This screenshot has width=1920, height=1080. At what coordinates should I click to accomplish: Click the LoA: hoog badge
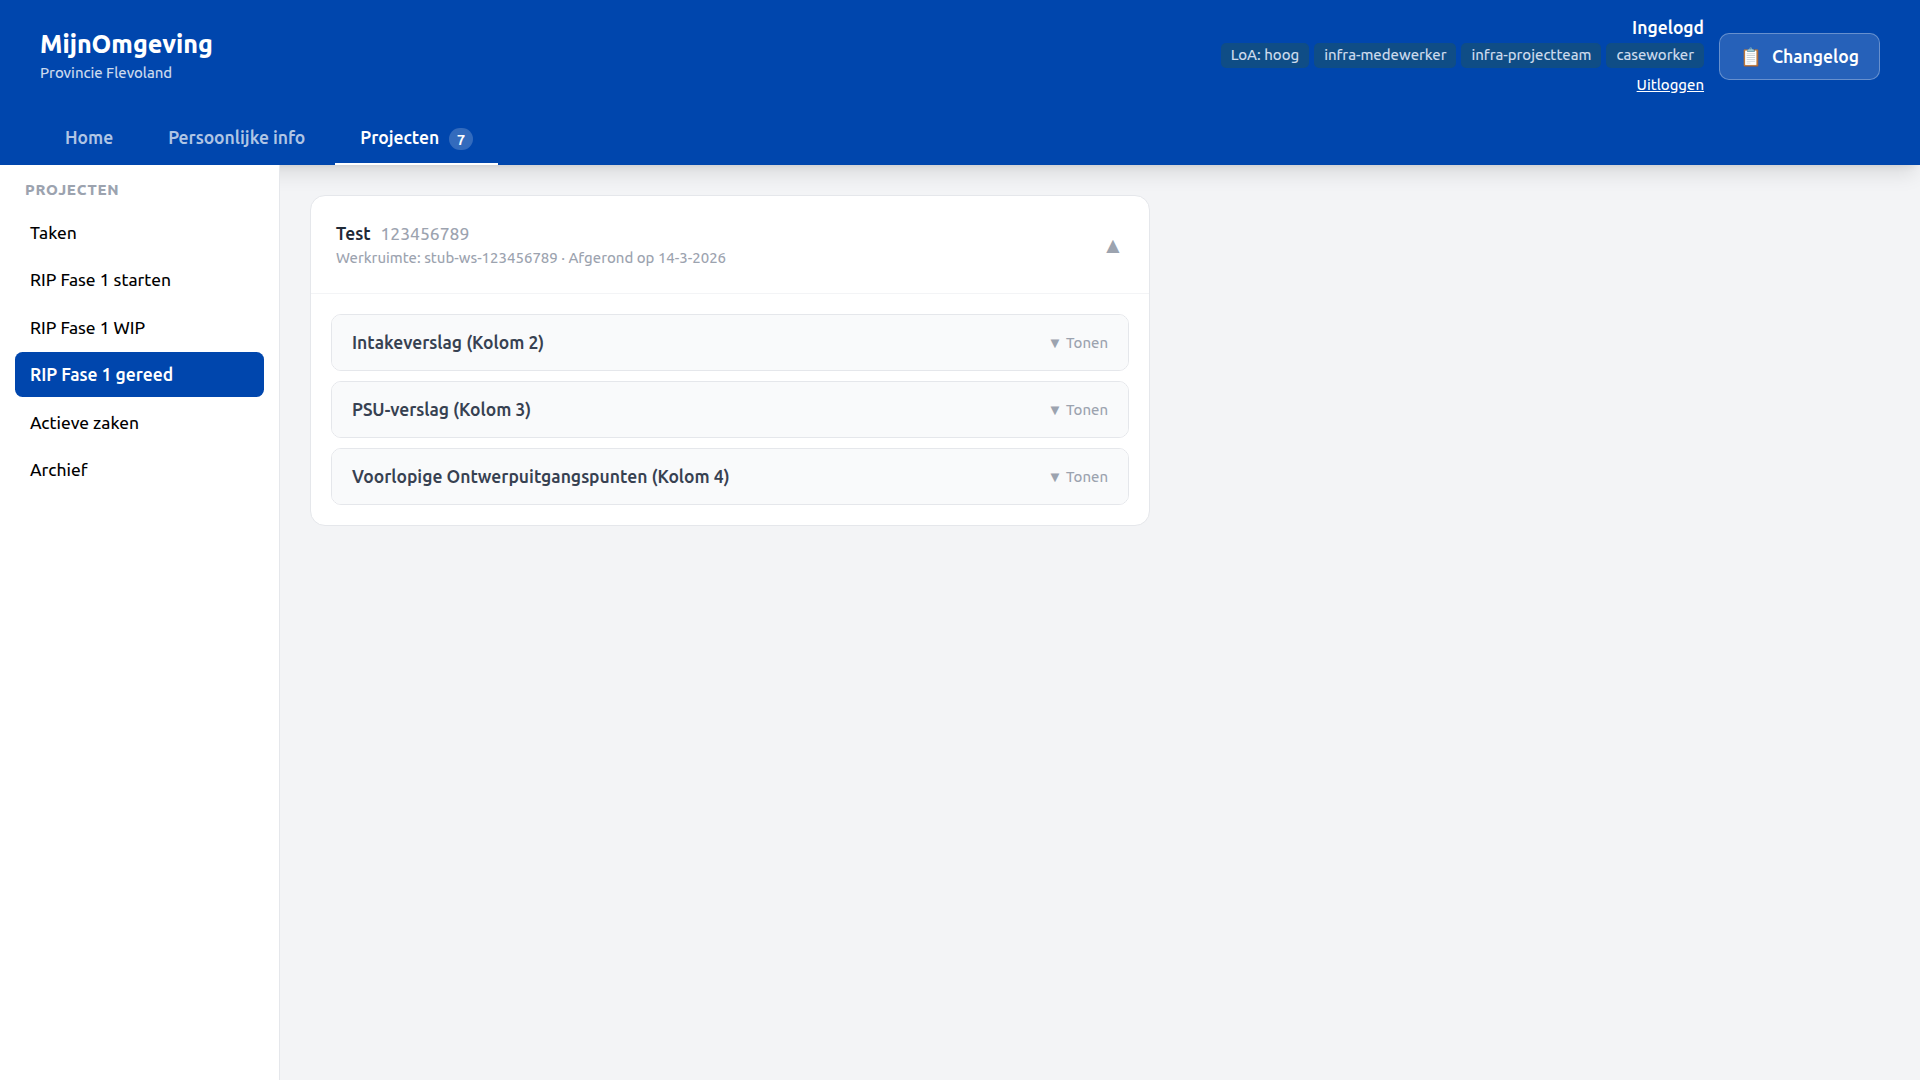click(1264, 55)
